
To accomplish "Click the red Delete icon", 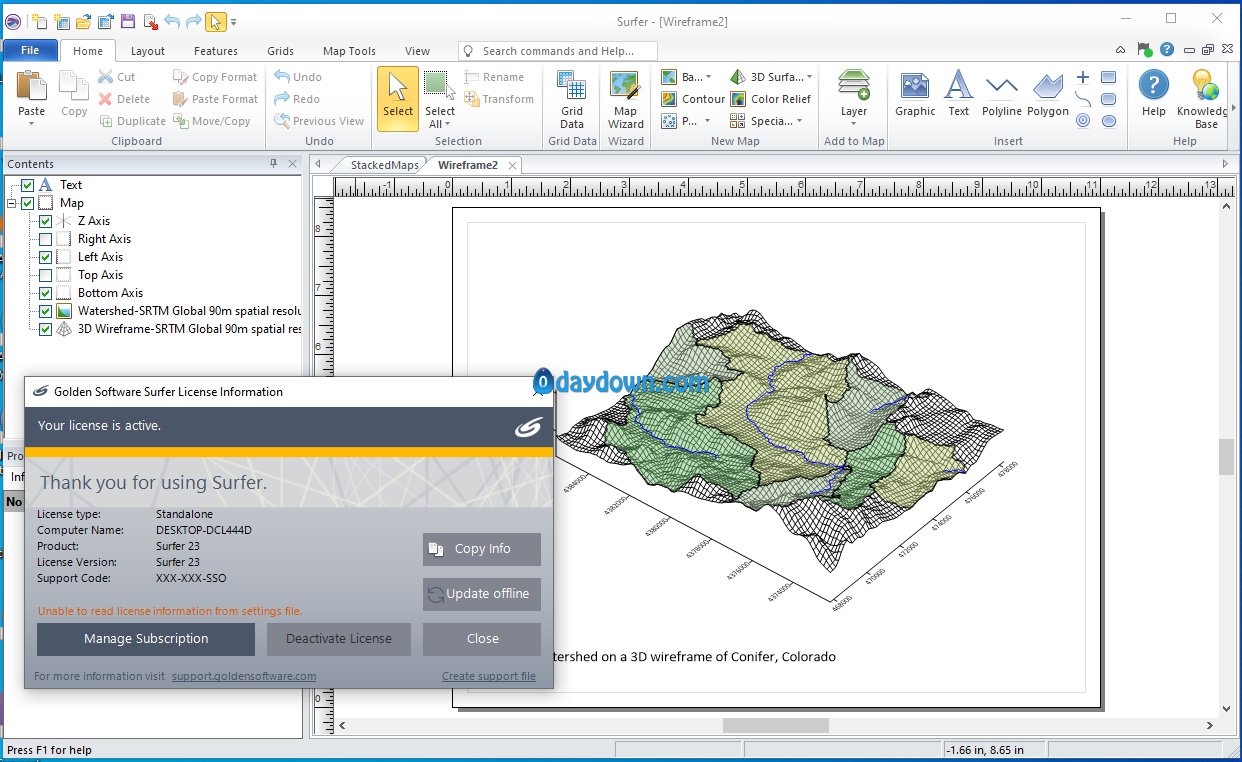I will coord(105,99).
